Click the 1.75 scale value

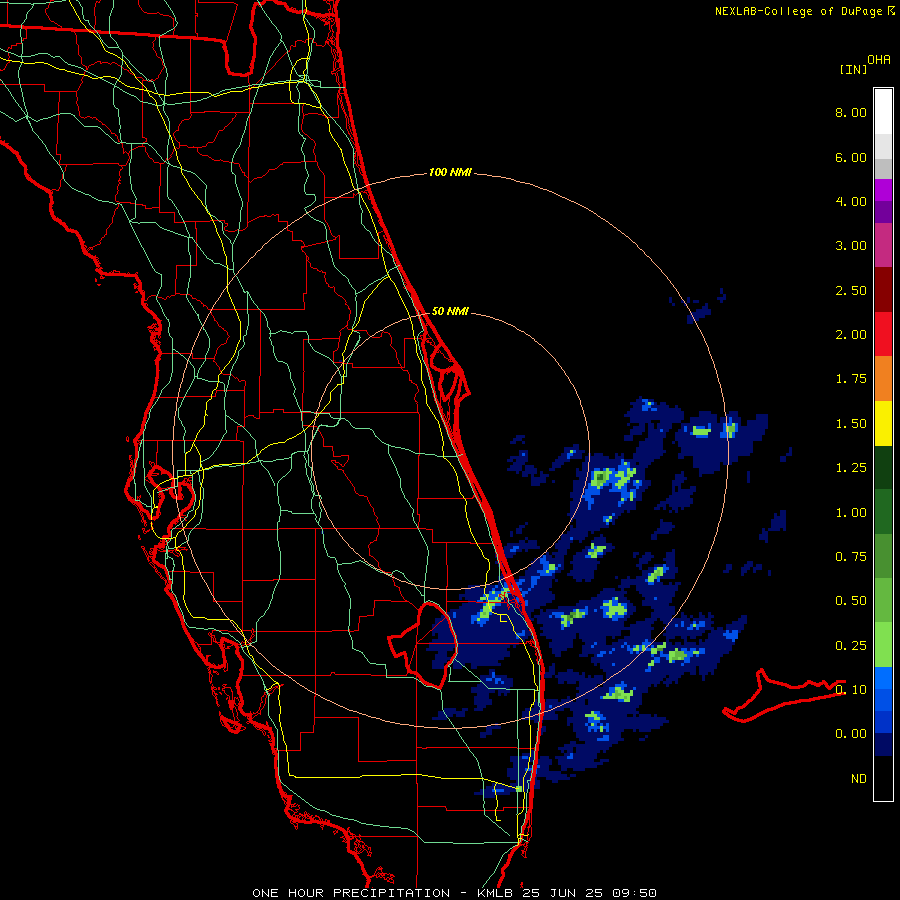click(x=851, y=379)
